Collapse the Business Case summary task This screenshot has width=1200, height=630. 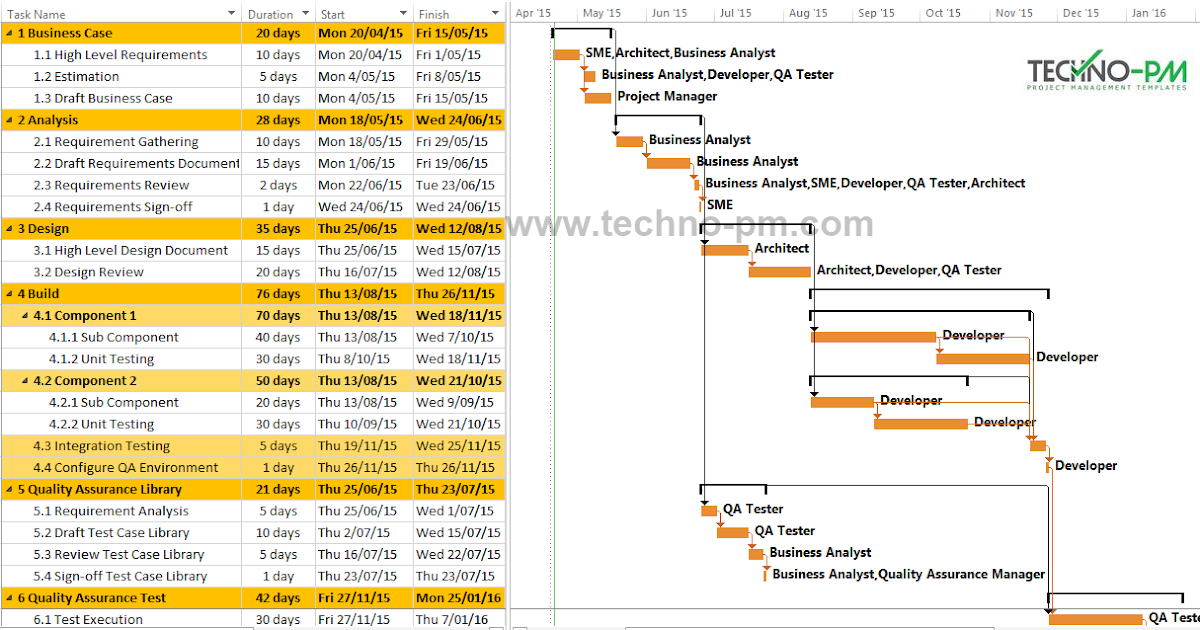point(8,32)
